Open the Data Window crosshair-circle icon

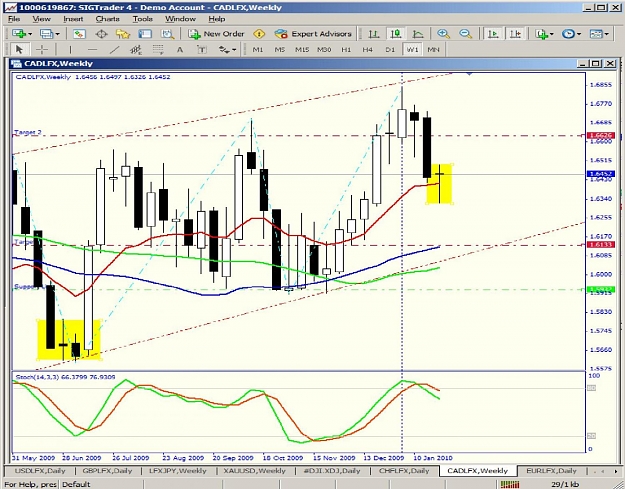(101, 34)
